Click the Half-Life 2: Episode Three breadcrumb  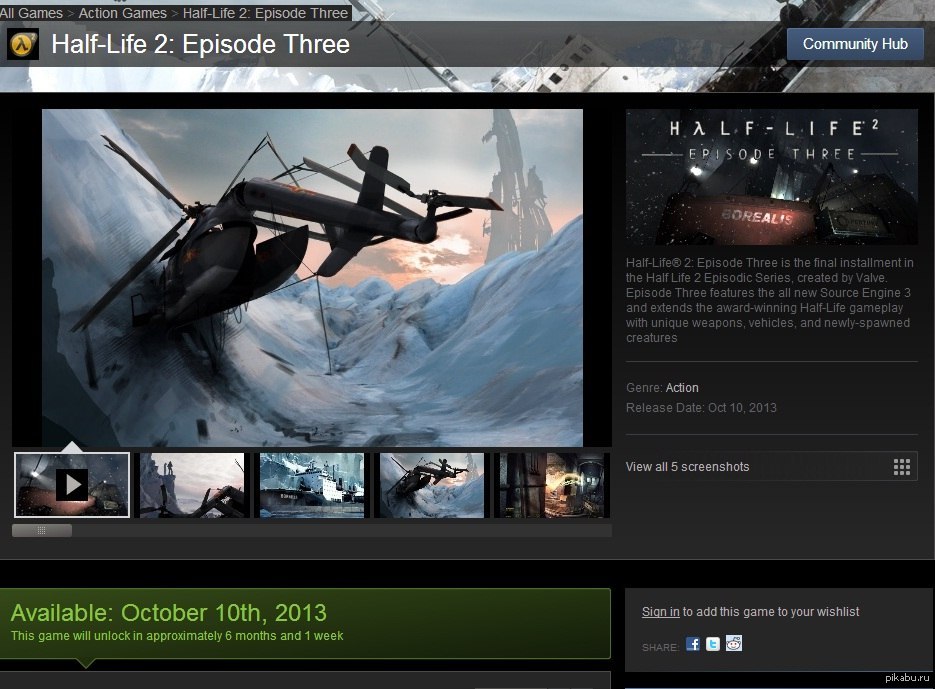[x=265, y=13]
